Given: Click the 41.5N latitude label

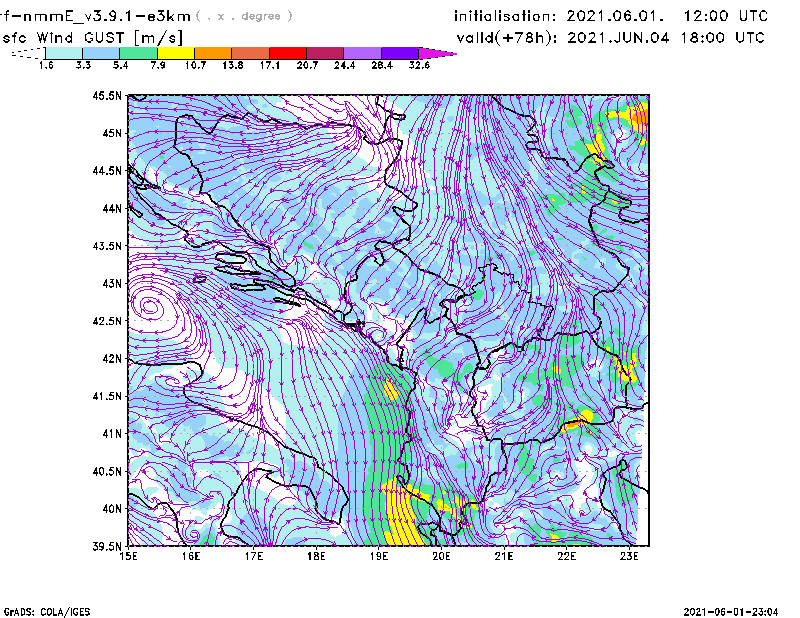Looking at the screenshot, I should coord(107,396).
